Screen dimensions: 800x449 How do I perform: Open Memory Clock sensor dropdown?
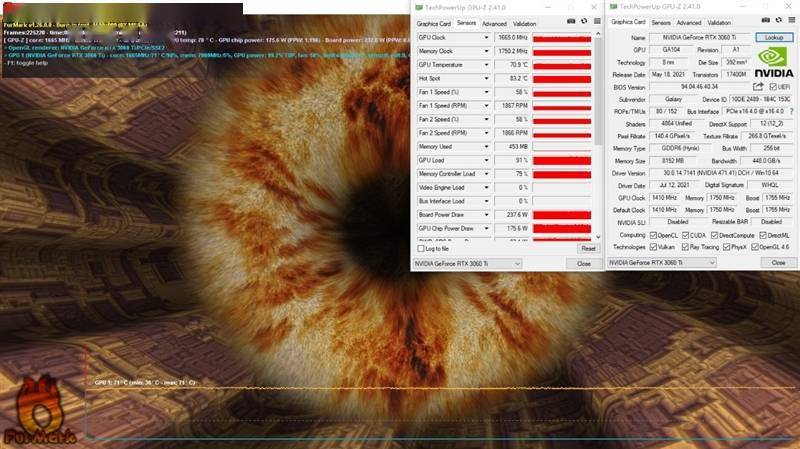[x=486, y=51]
